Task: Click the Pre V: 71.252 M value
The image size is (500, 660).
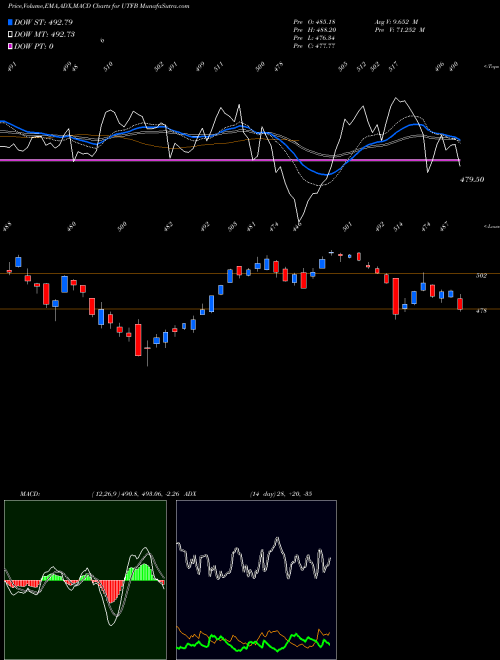Action: (399, 30)
